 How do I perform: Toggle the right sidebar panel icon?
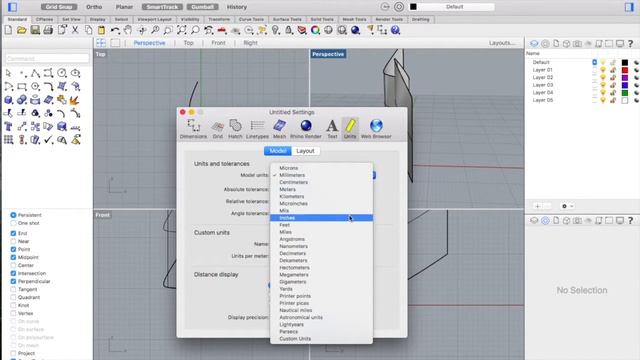(629, 7)
